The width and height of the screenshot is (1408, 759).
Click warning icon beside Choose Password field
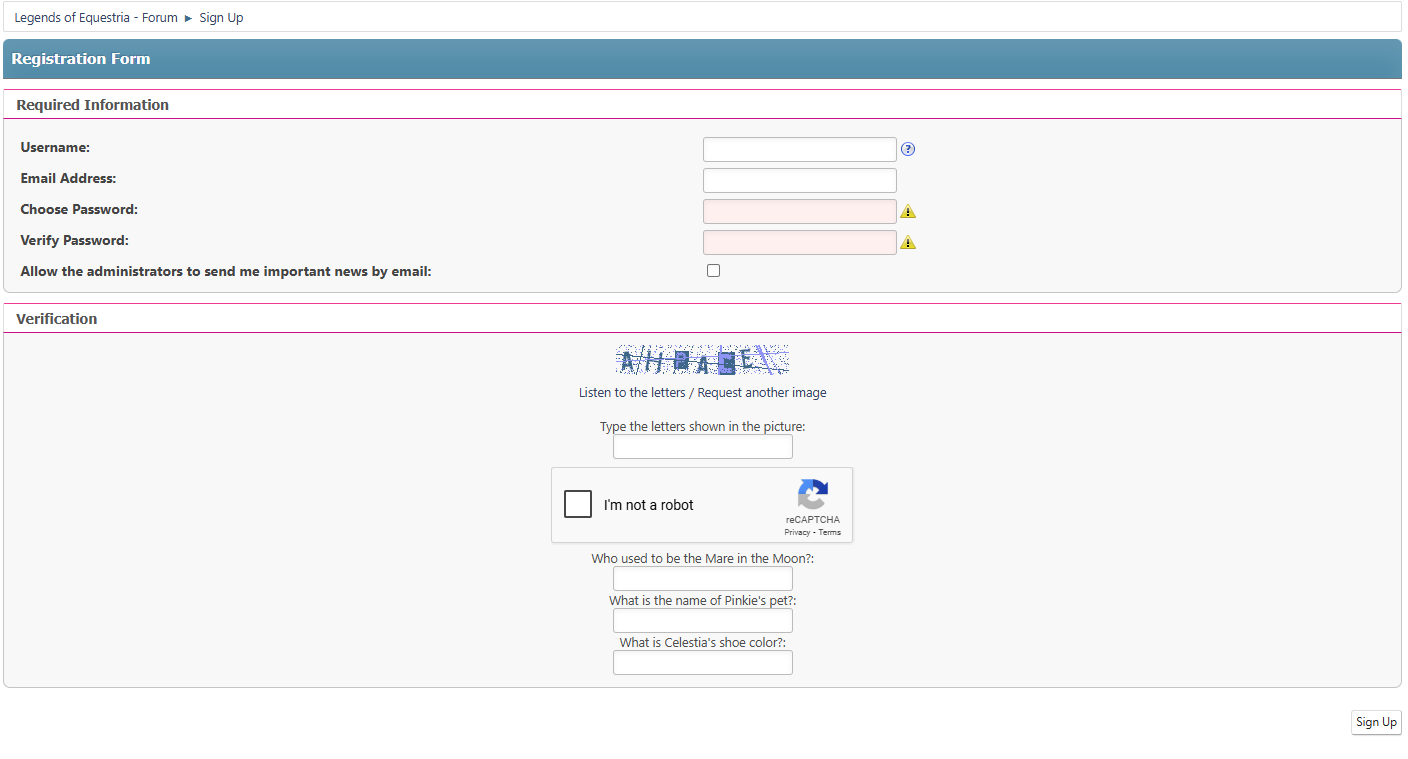908,211
